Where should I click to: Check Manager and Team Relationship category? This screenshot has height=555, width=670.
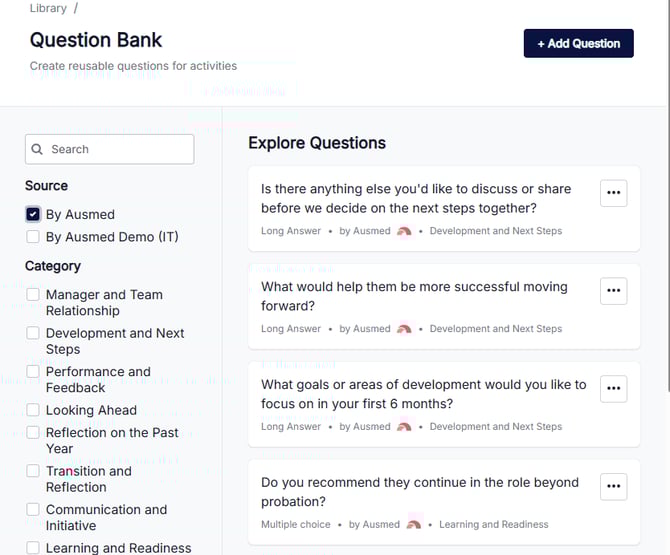33,294
